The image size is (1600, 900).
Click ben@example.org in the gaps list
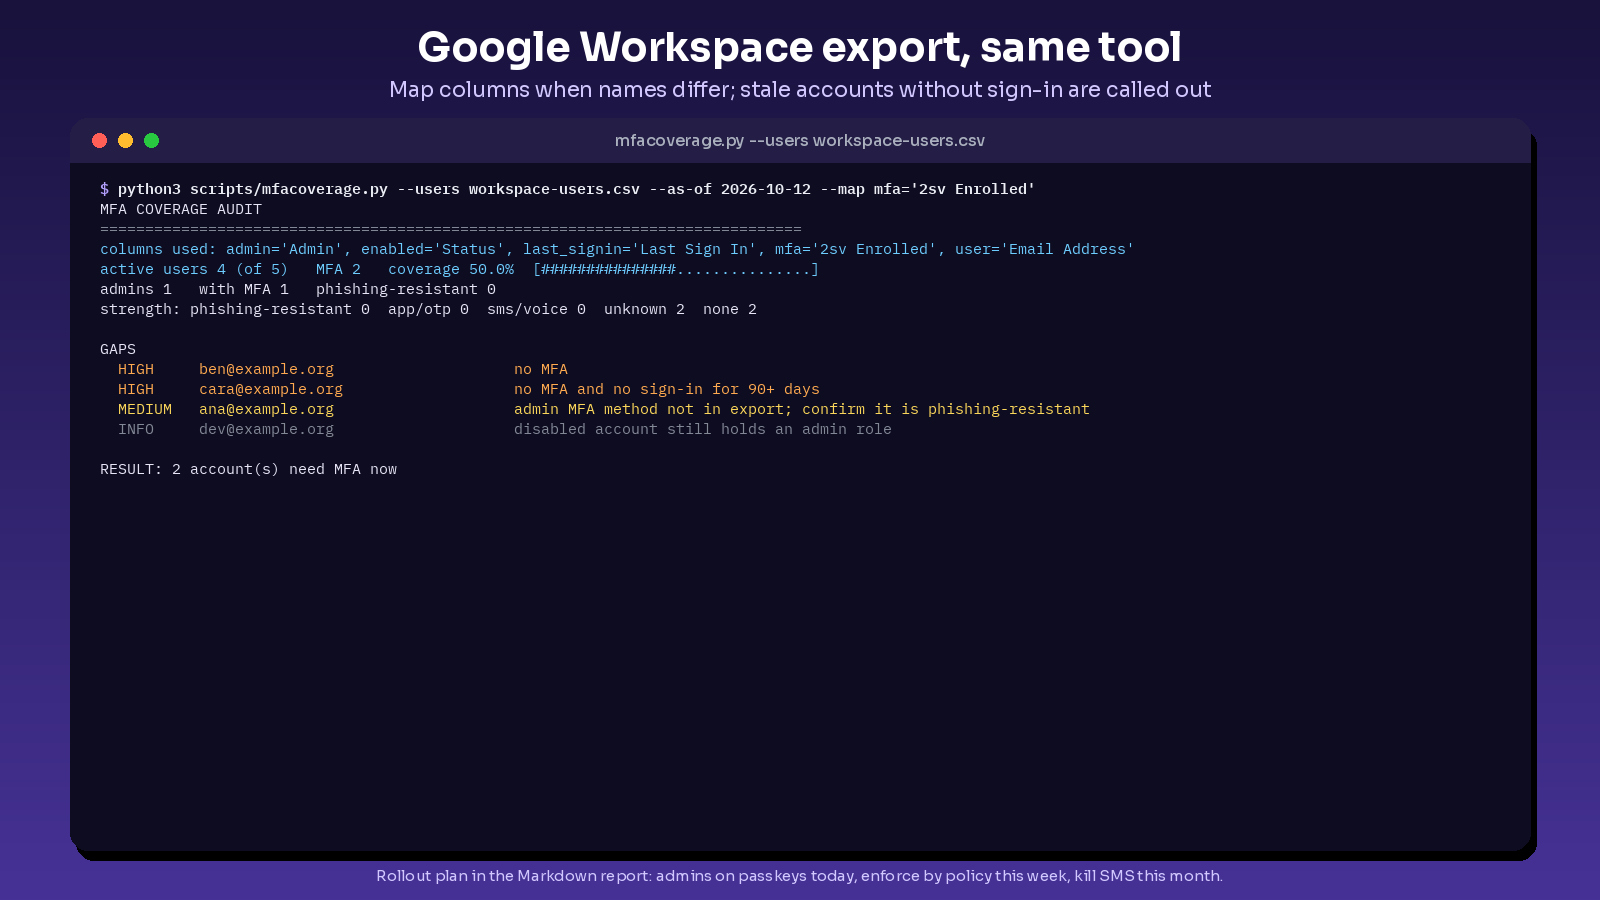coord(266,369)
